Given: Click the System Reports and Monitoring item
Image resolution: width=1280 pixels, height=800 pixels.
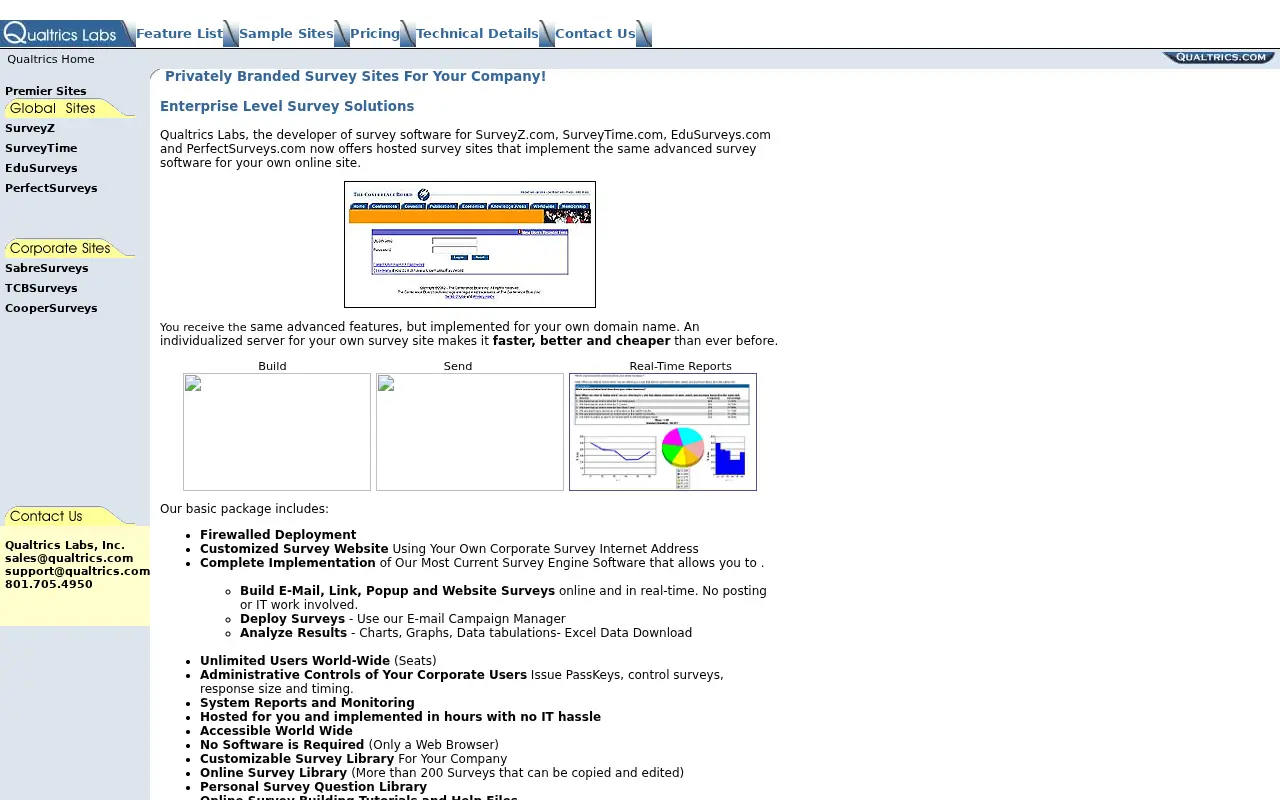Looking at the screenshot, I should pos(307,703).
